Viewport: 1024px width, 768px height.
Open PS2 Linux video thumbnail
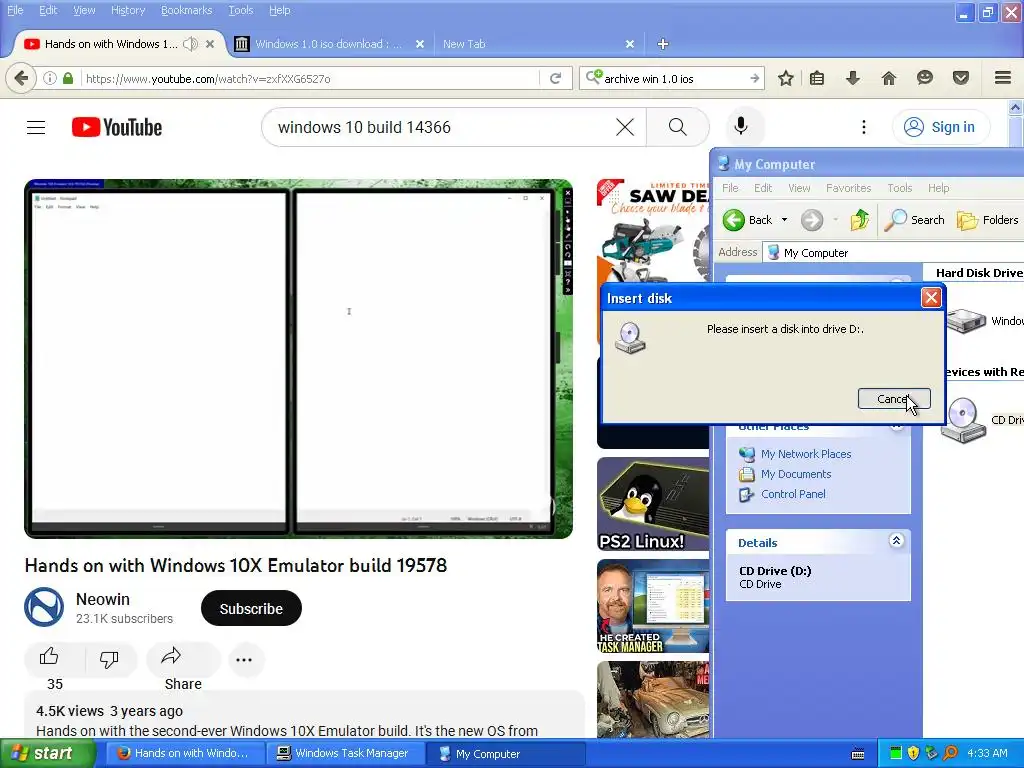pyautogui.click(x=653, y=504)
